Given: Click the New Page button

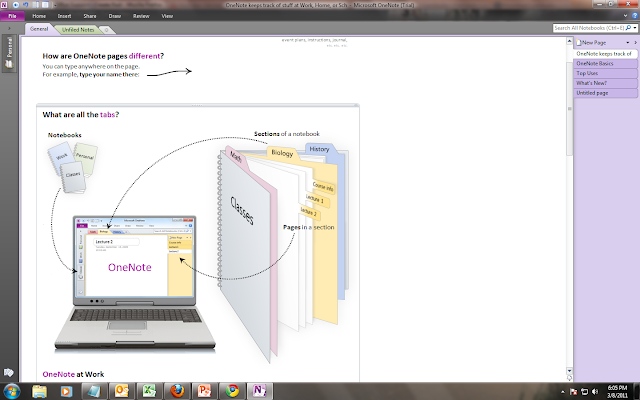Looking at the screenshot, I should click(591, 42).
